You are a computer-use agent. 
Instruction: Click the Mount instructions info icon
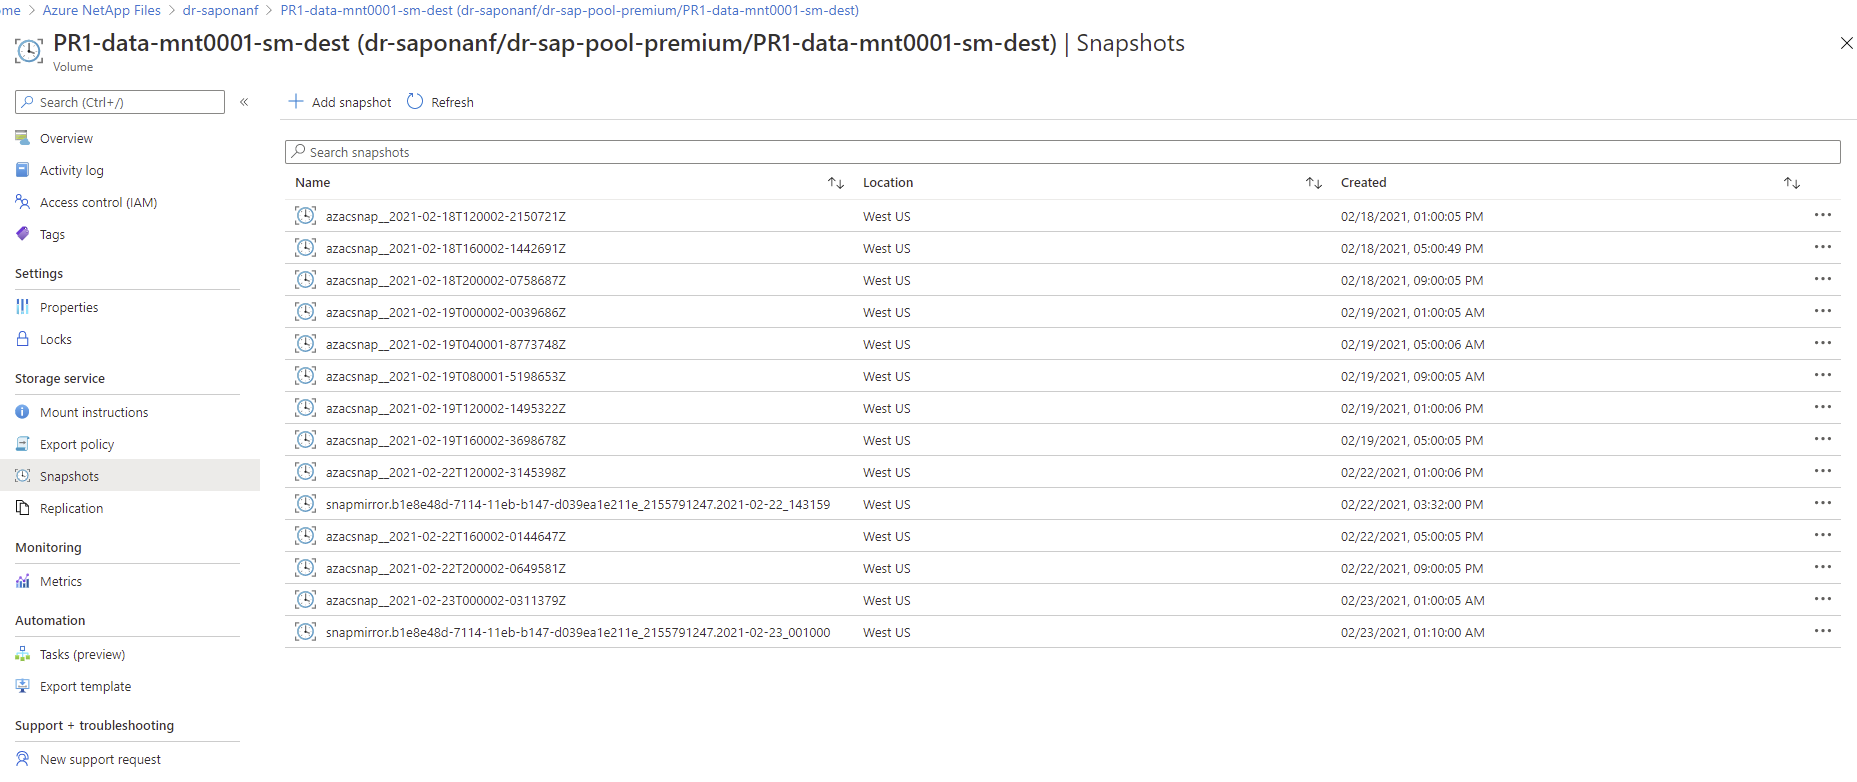[22, 412]
